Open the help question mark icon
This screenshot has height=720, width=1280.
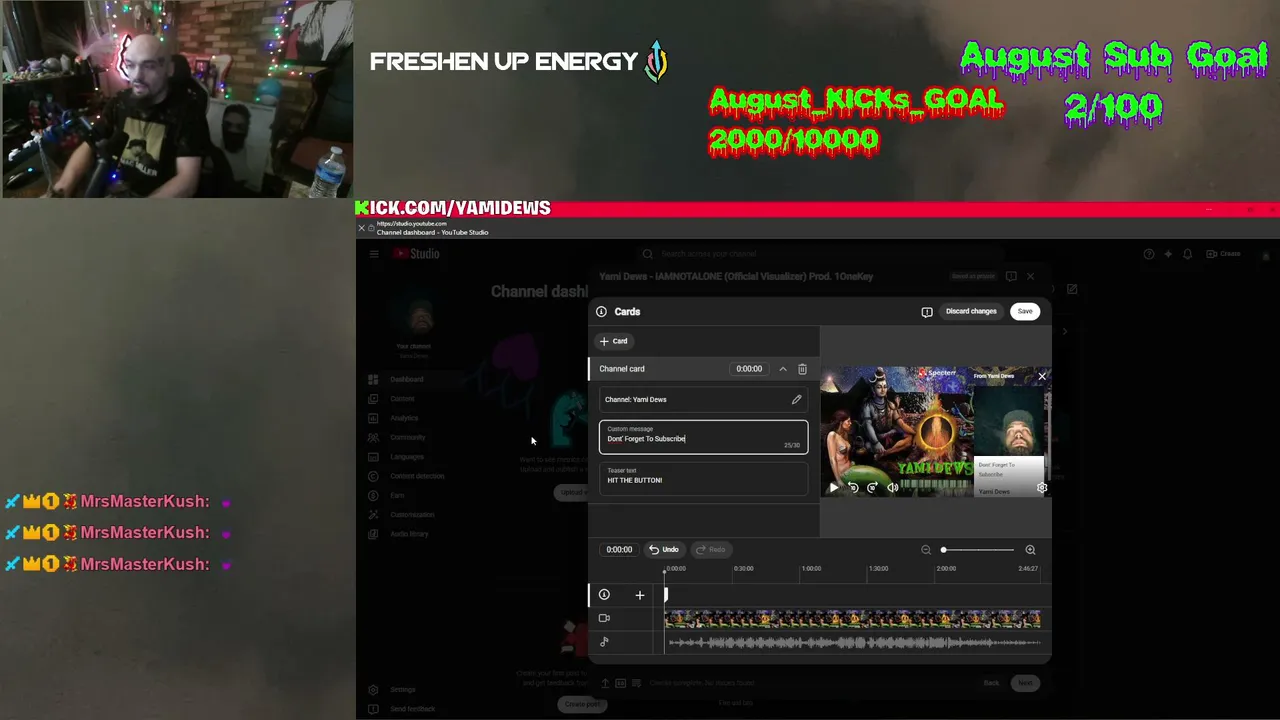(x=1149, y=254)
